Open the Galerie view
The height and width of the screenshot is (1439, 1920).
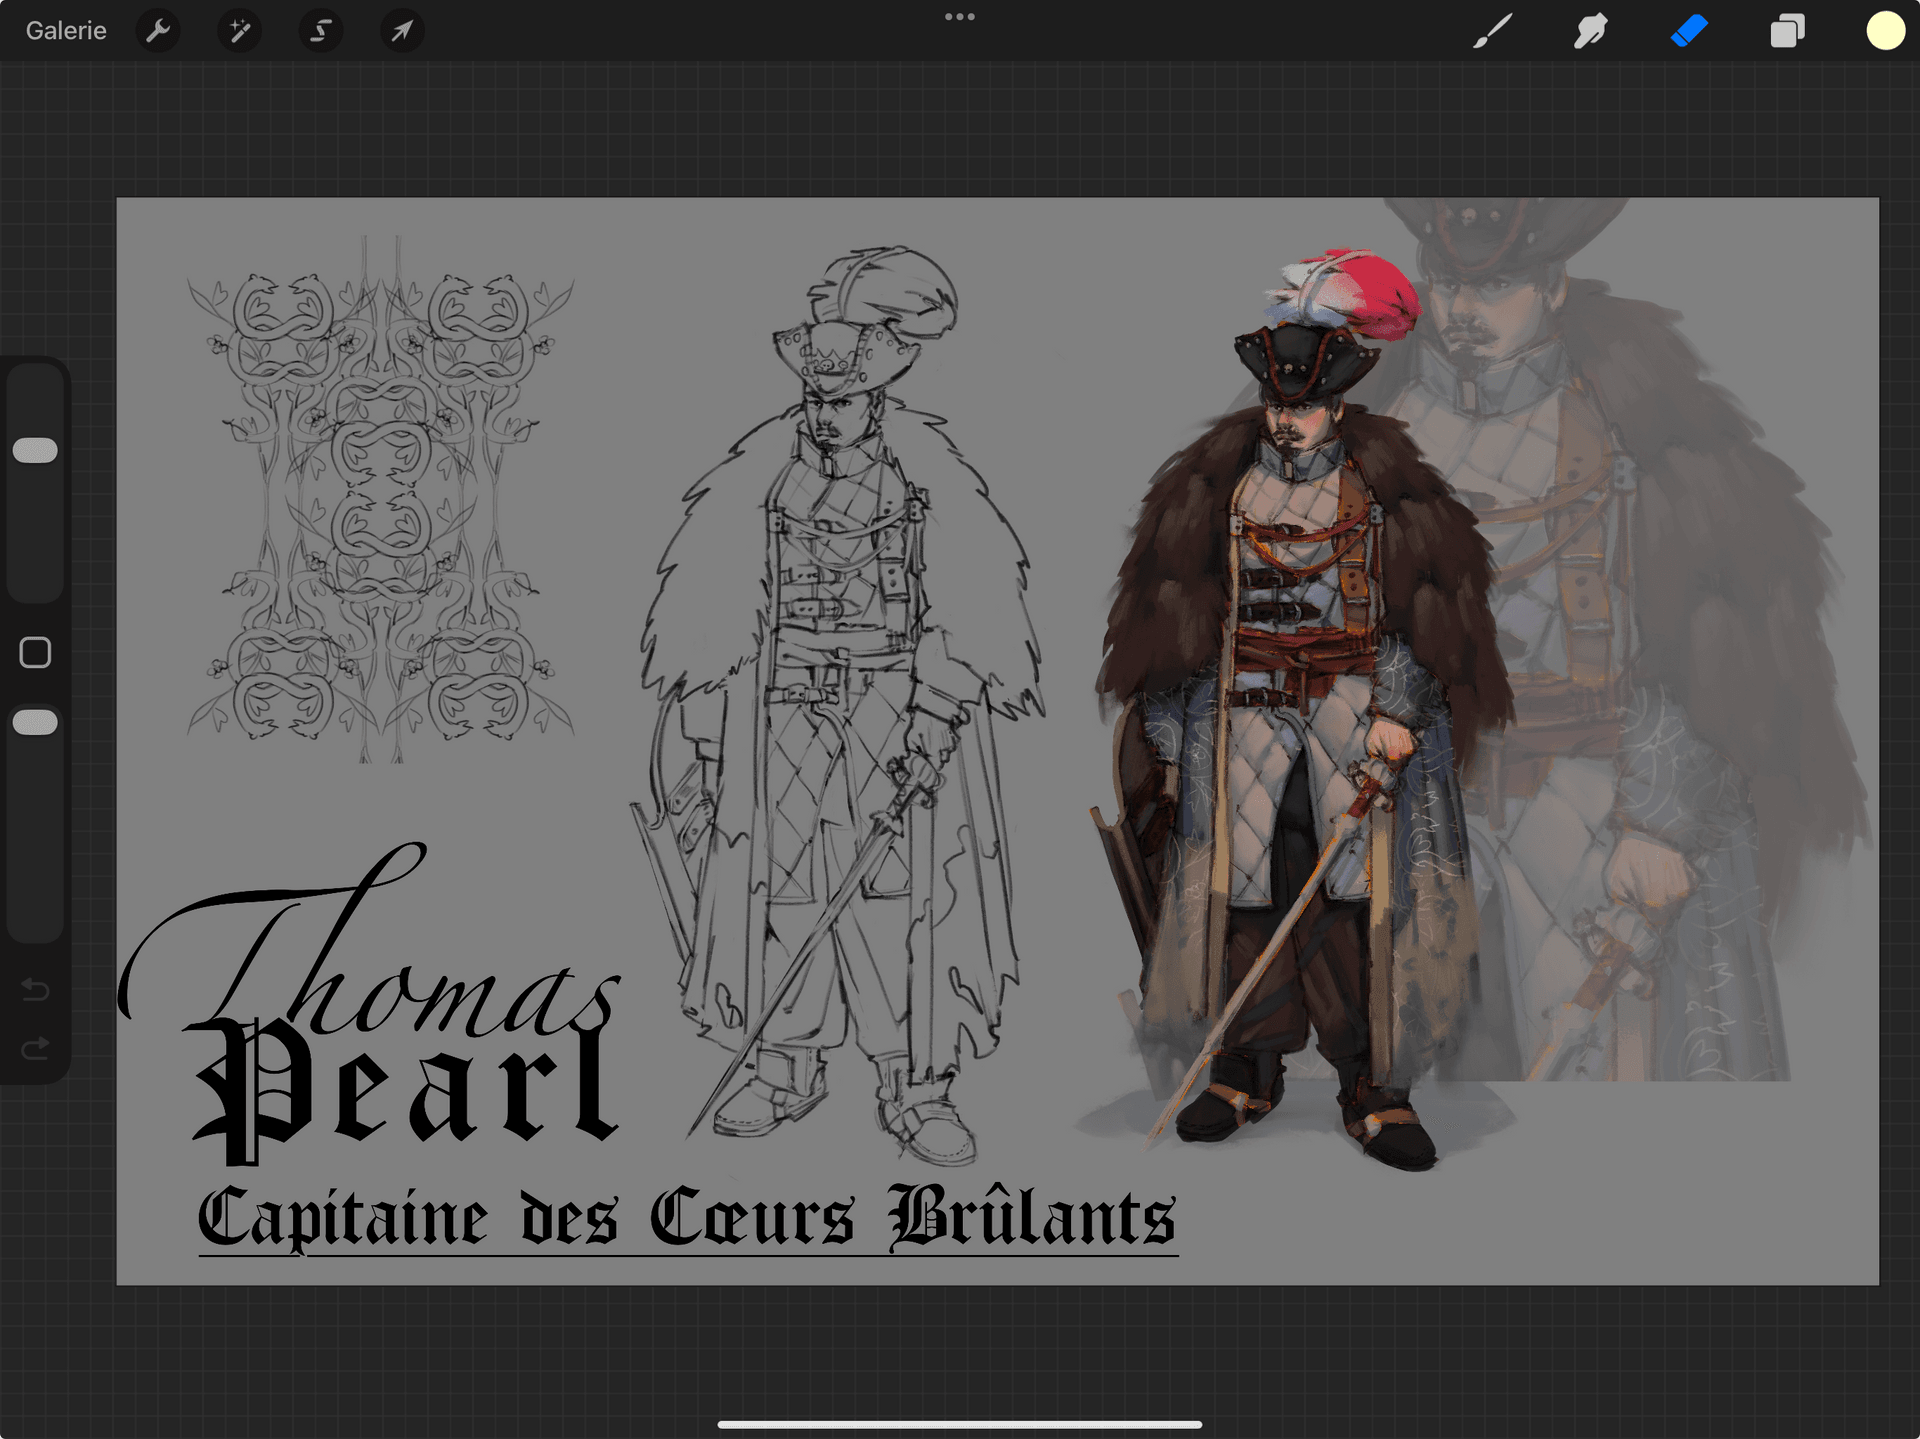pos(66,31)
